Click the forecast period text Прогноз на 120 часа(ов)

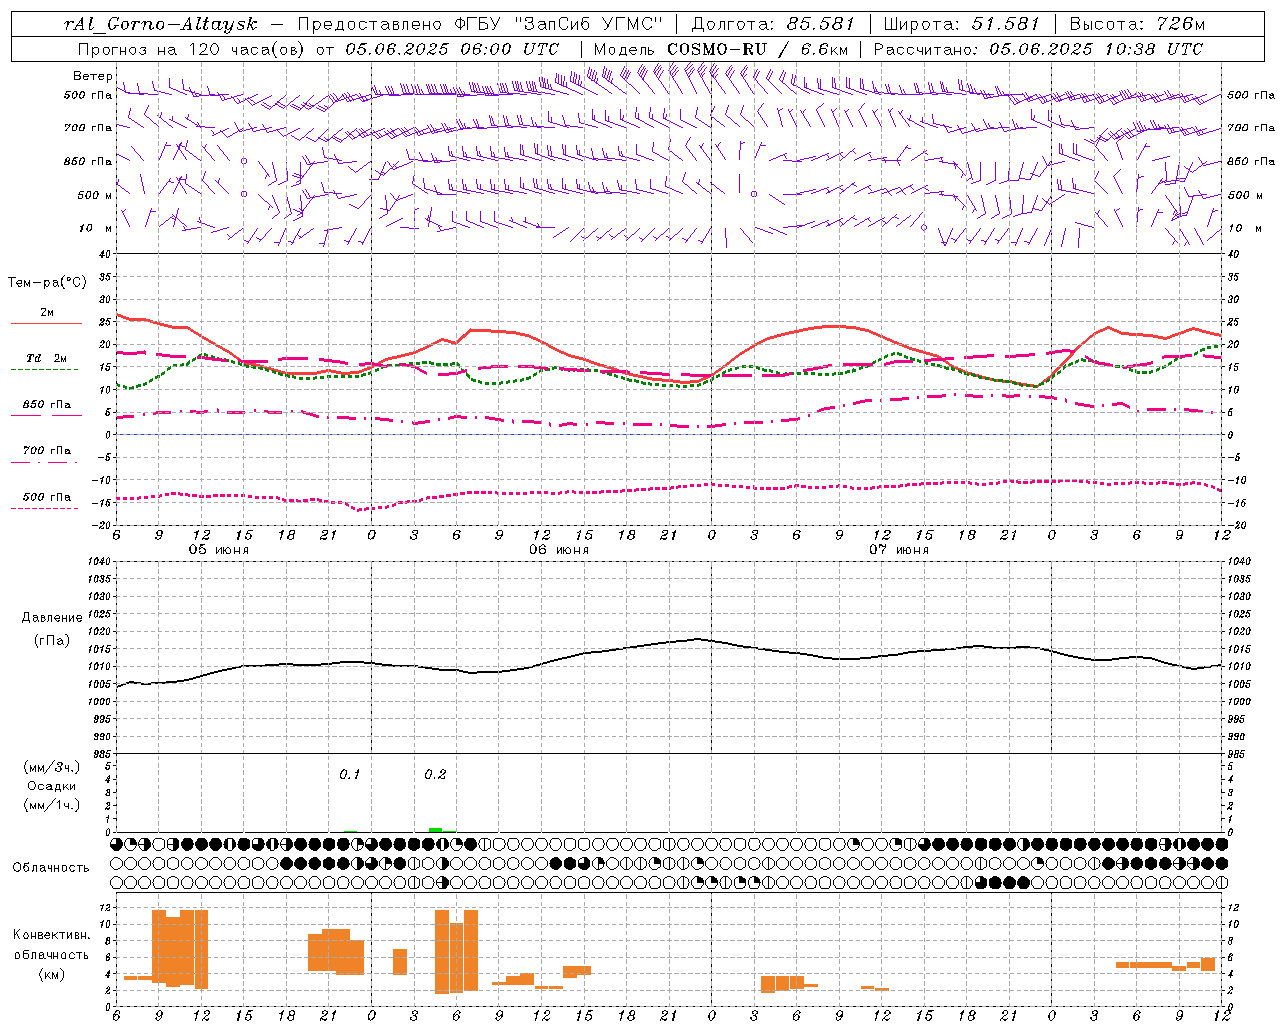coord(192,49)
